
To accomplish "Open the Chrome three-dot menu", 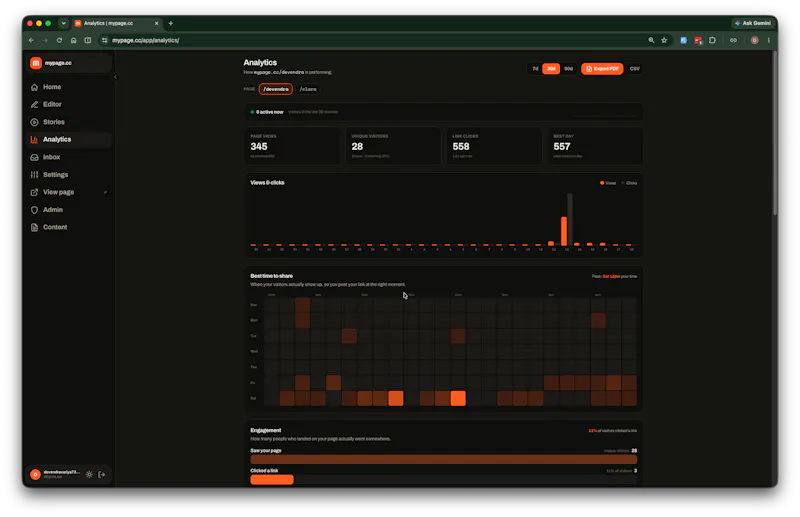I will pos(769,40).
